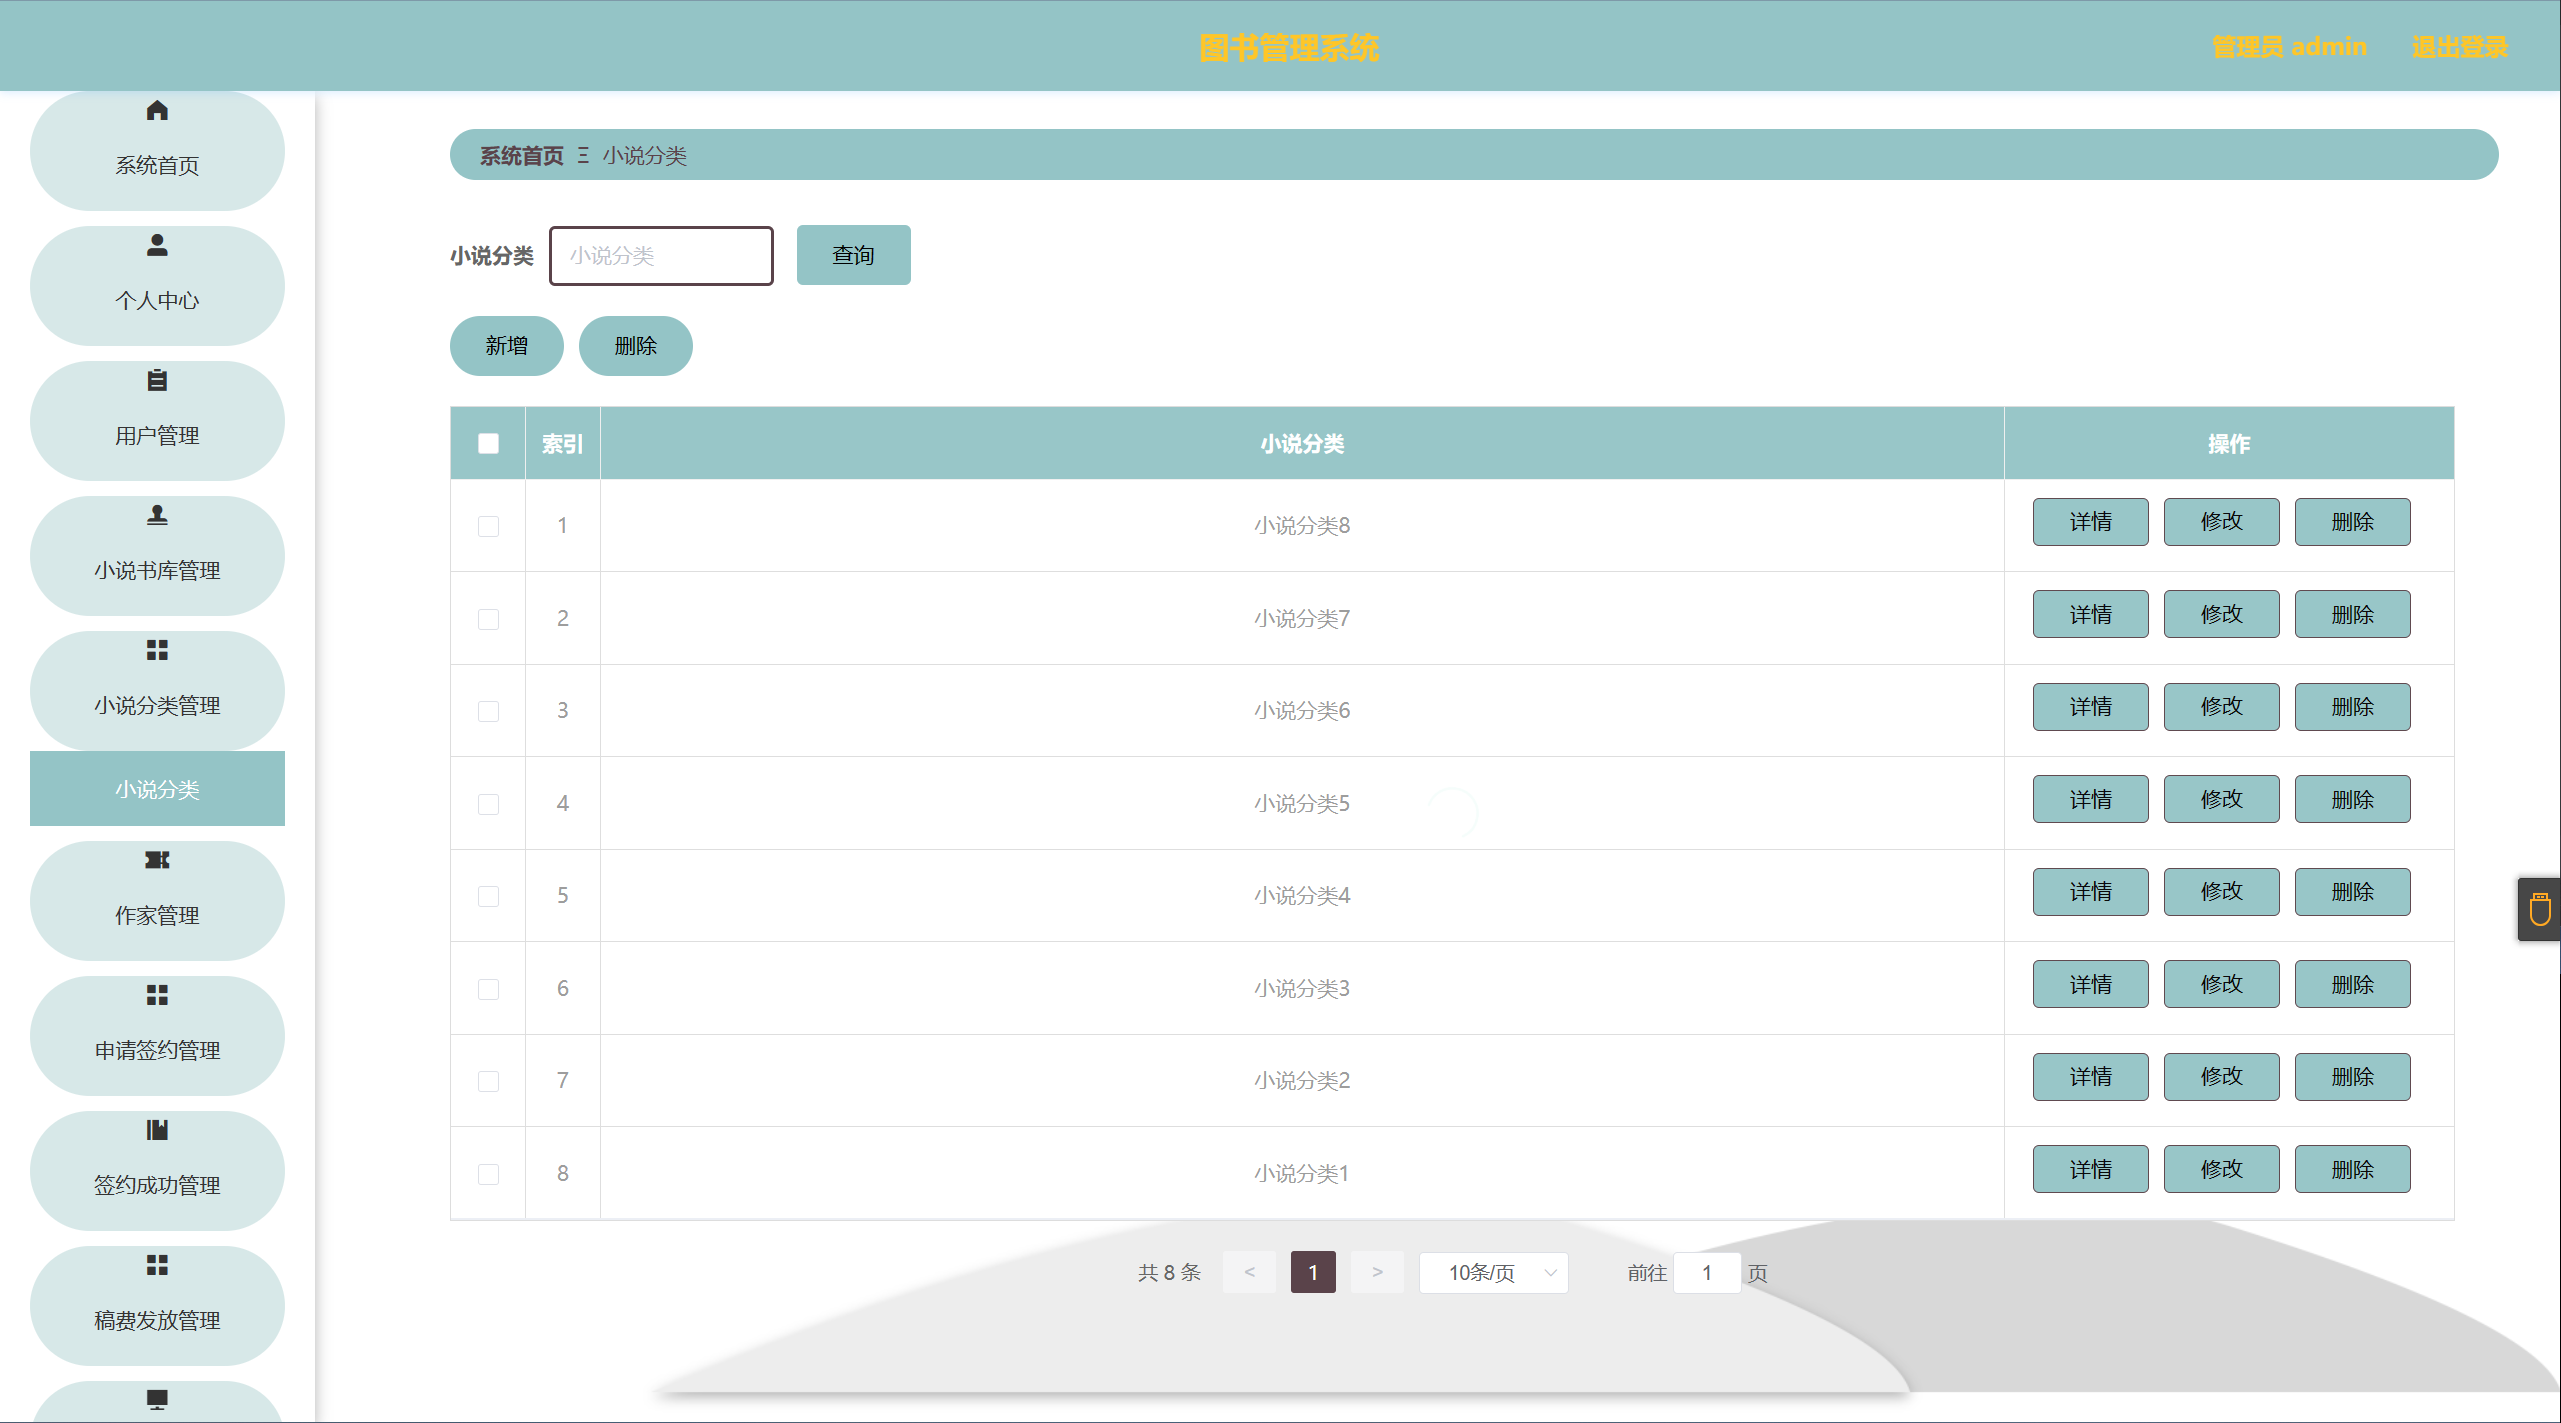Check the checkbox for row 小说分类2
Screen dimensions: 2561x1423
[488, 1081]
